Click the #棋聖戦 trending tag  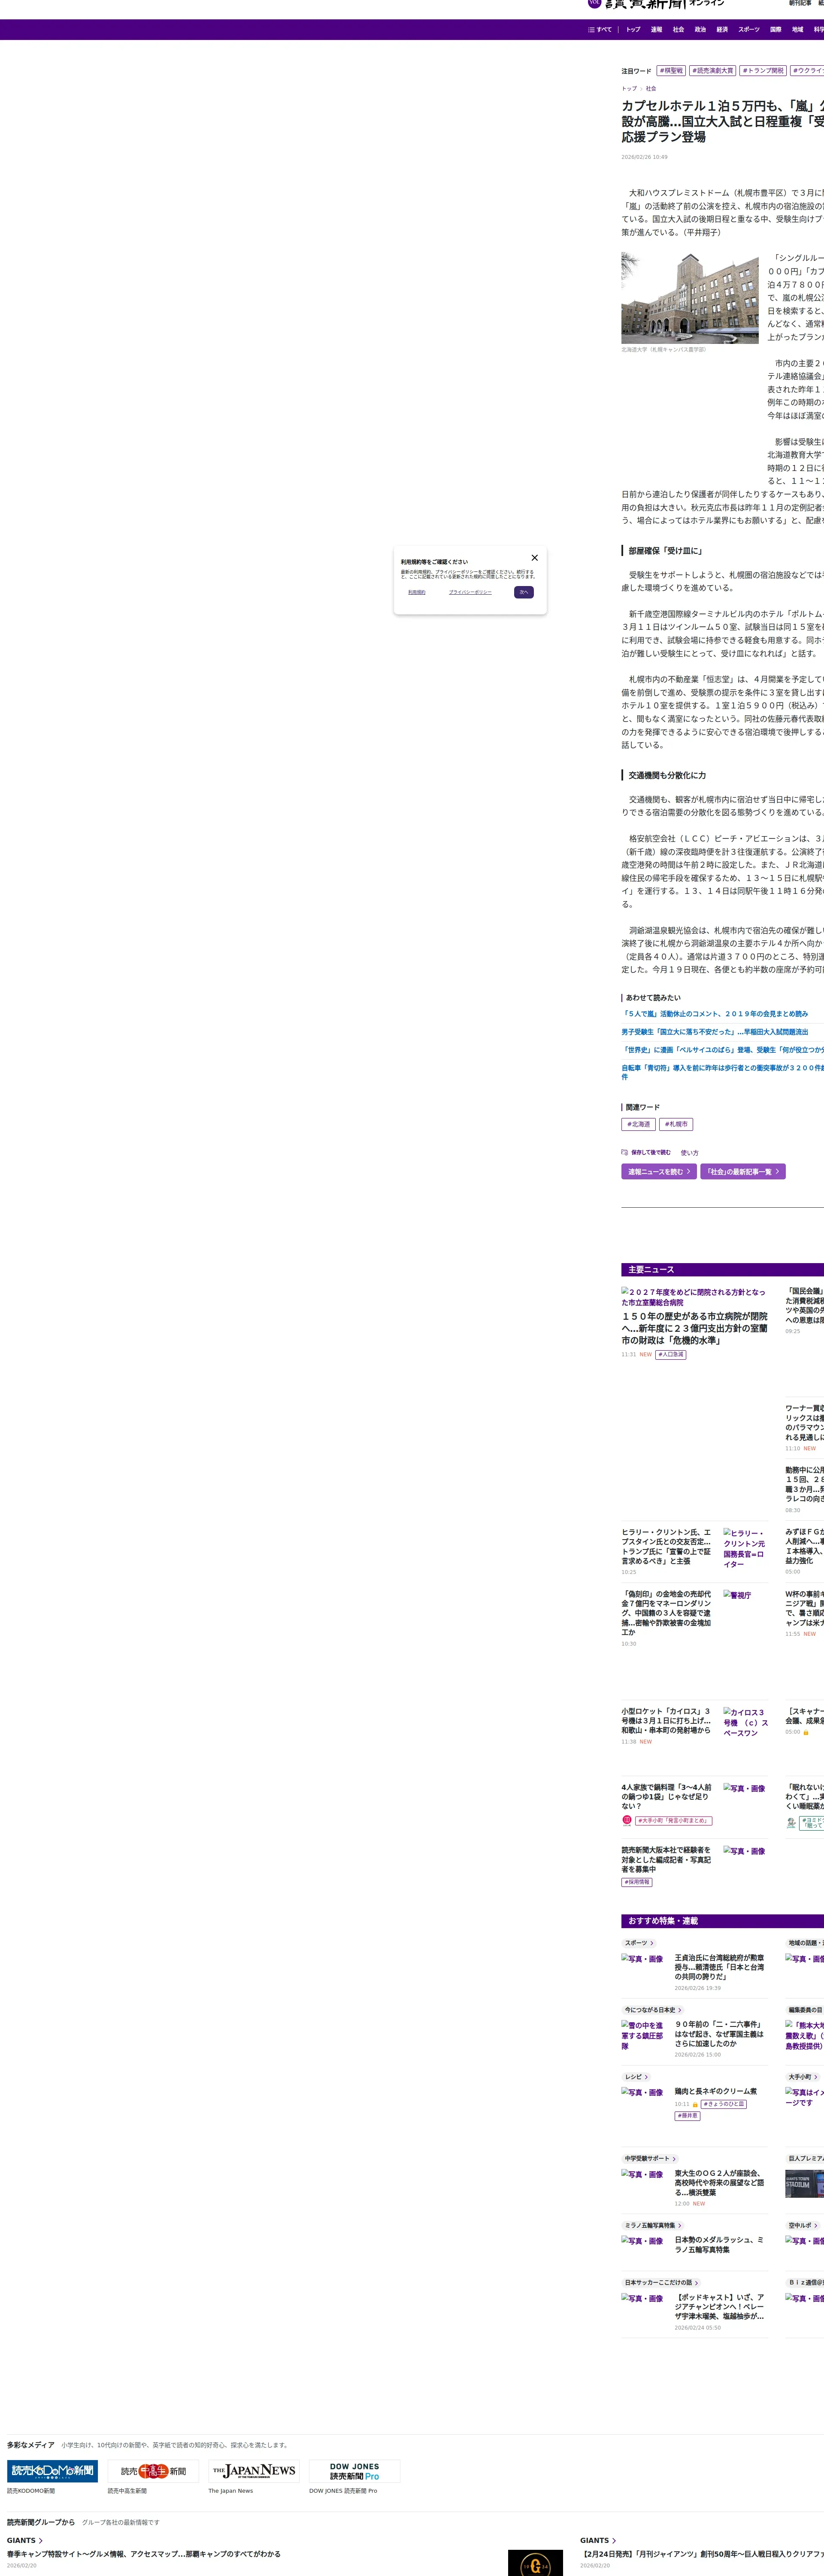671,71
